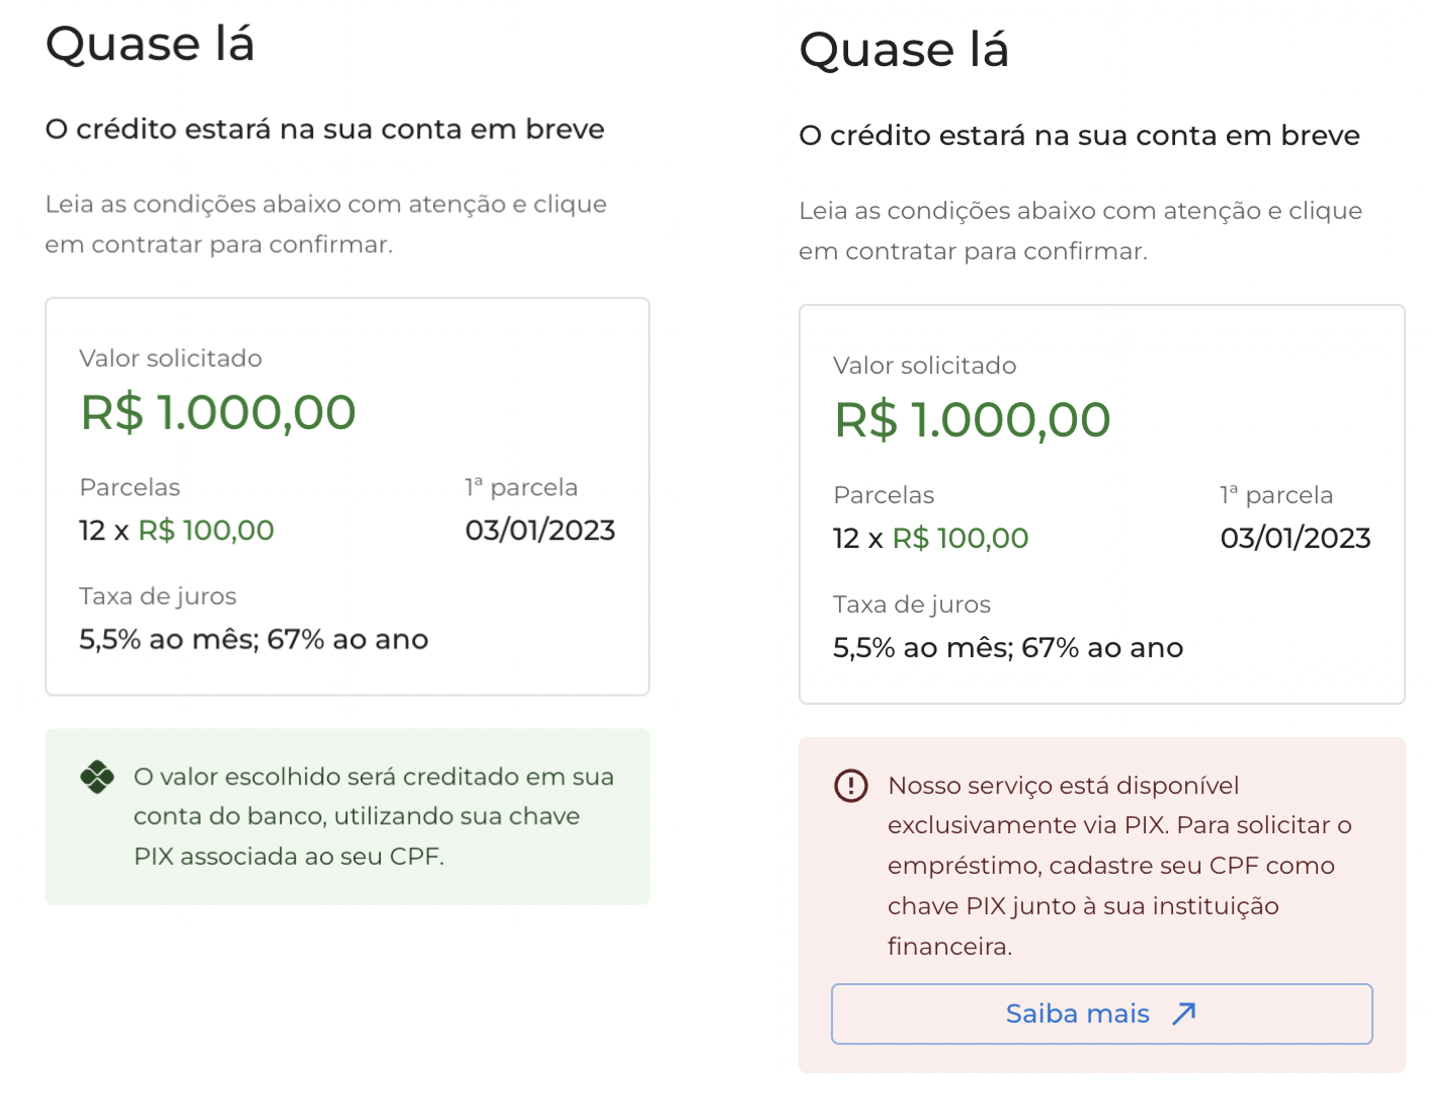Click the interest rate value above red warning
Viewport: 1436px width, 1094px height.
coord(1008,648)
